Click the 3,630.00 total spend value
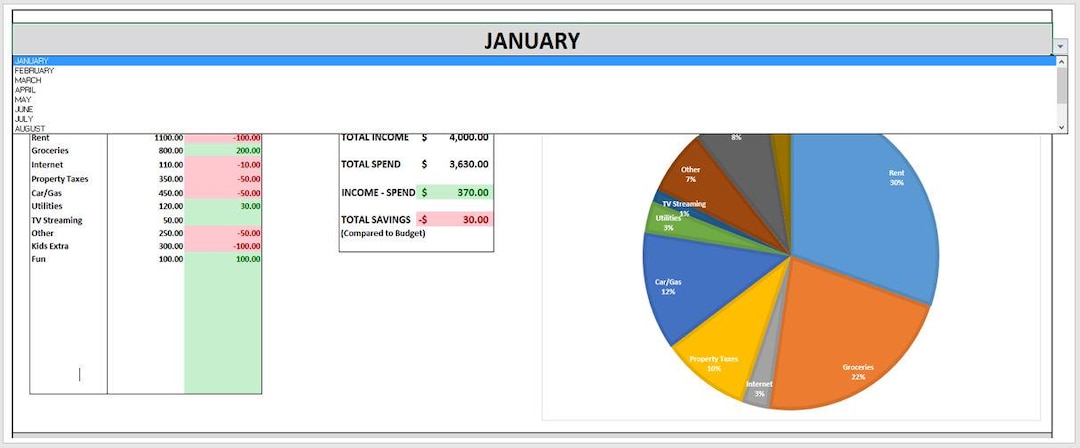The image size is (1080, 448). [468, 164]
